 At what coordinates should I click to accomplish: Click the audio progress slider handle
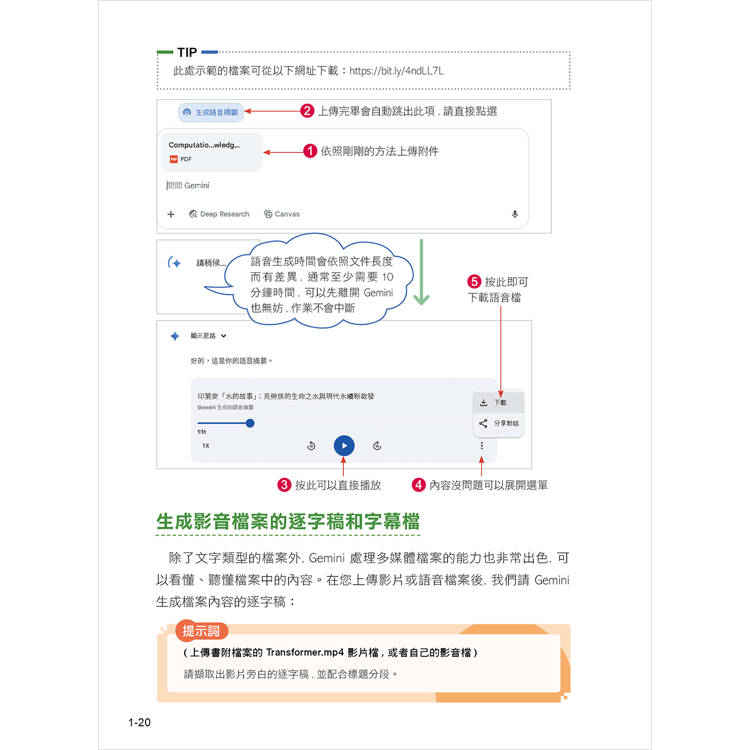(x=250, y=423)
